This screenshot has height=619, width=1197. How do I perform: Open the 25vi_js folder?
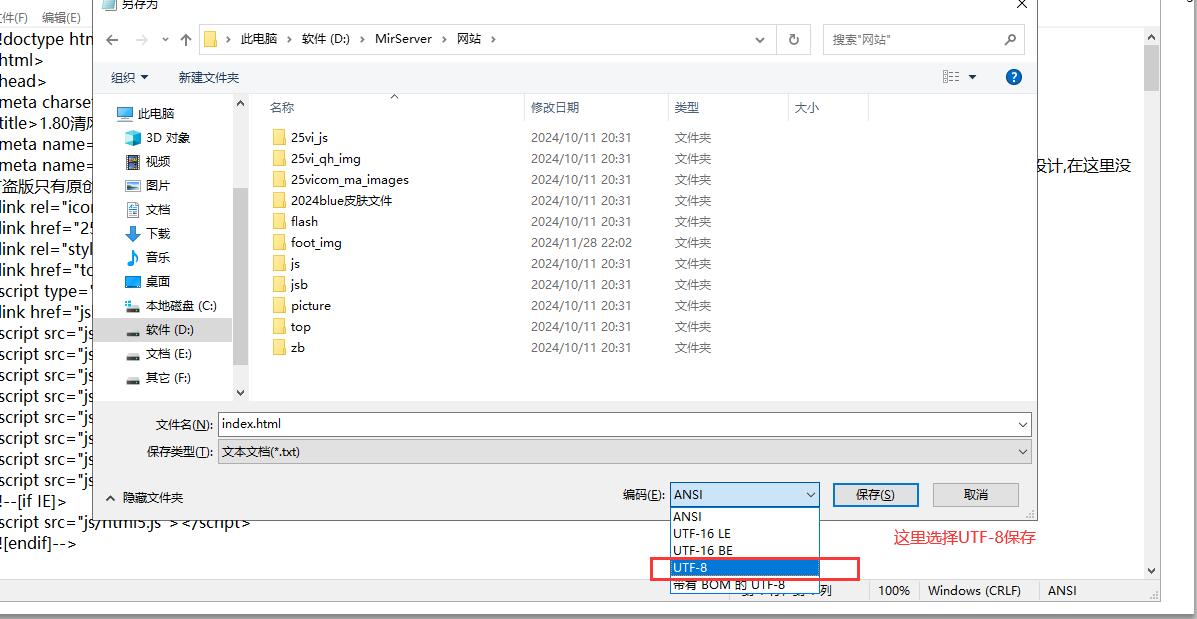(309, 137)
